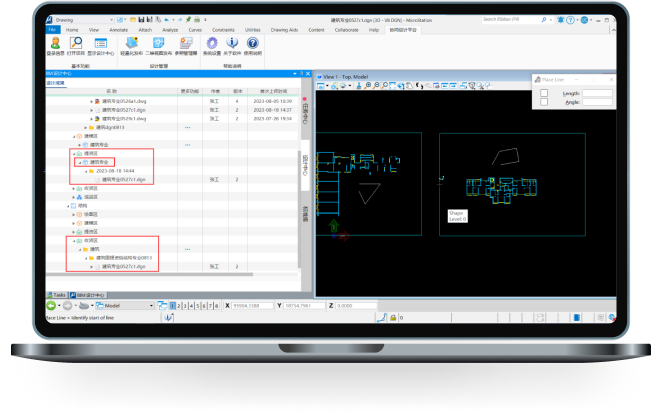This screenshot has width=663, height=414.
Task: Expand the dgn0813 folder row
Action: (x=85, y=128)
